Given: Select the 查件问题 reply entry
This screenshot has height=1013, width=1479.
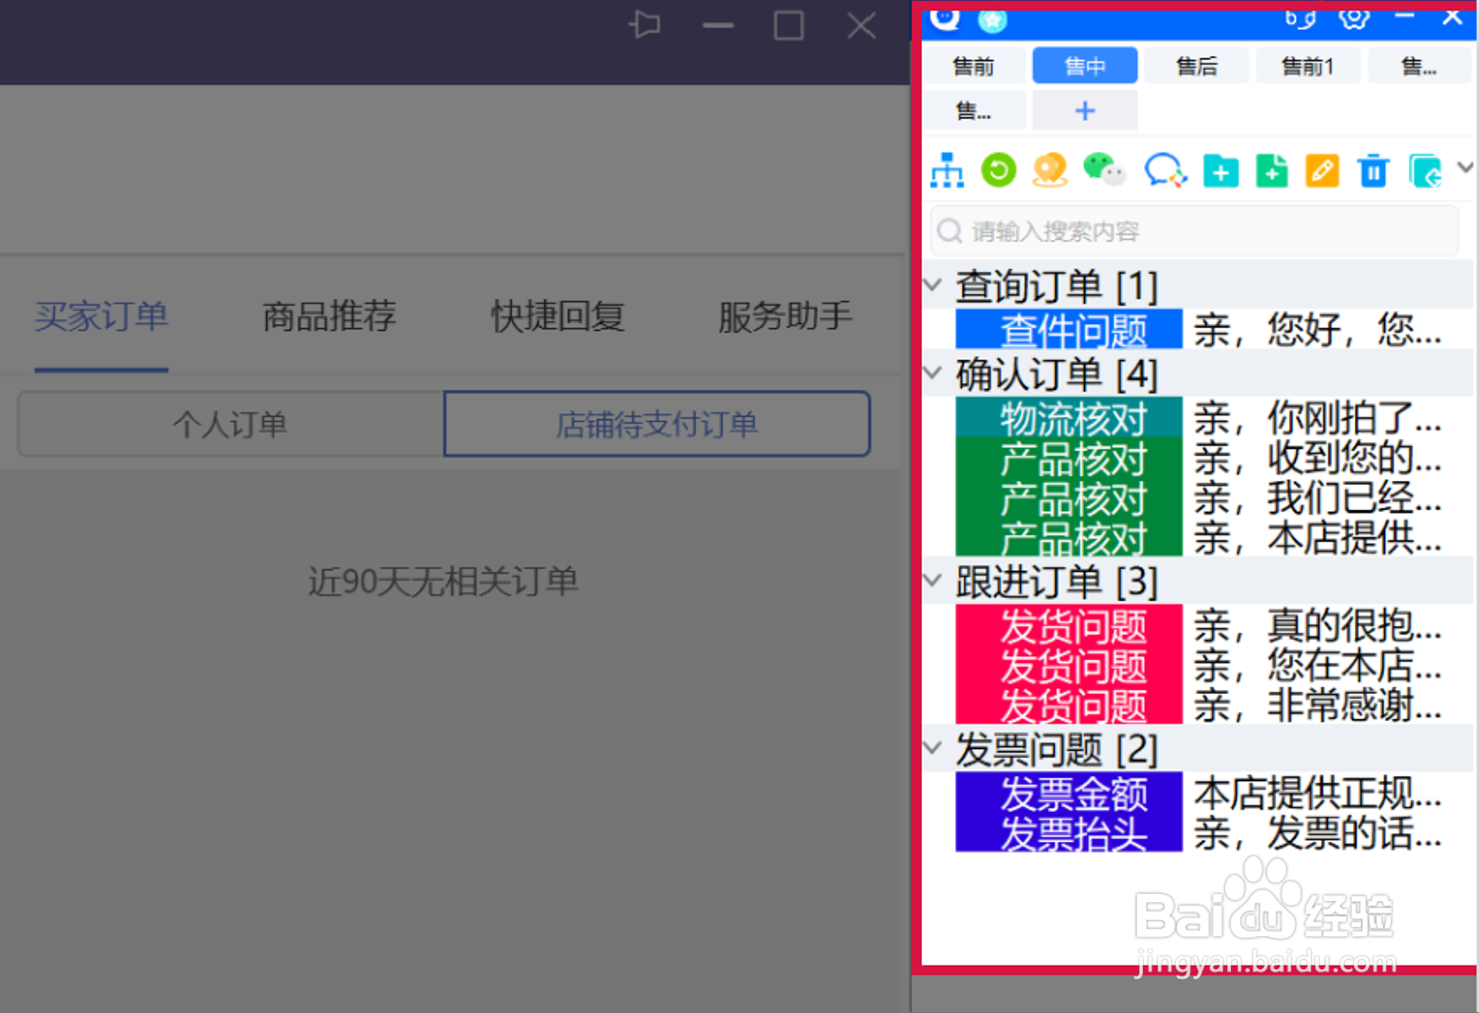Looking at the screenshot, I should click(x=1069, y=329).
